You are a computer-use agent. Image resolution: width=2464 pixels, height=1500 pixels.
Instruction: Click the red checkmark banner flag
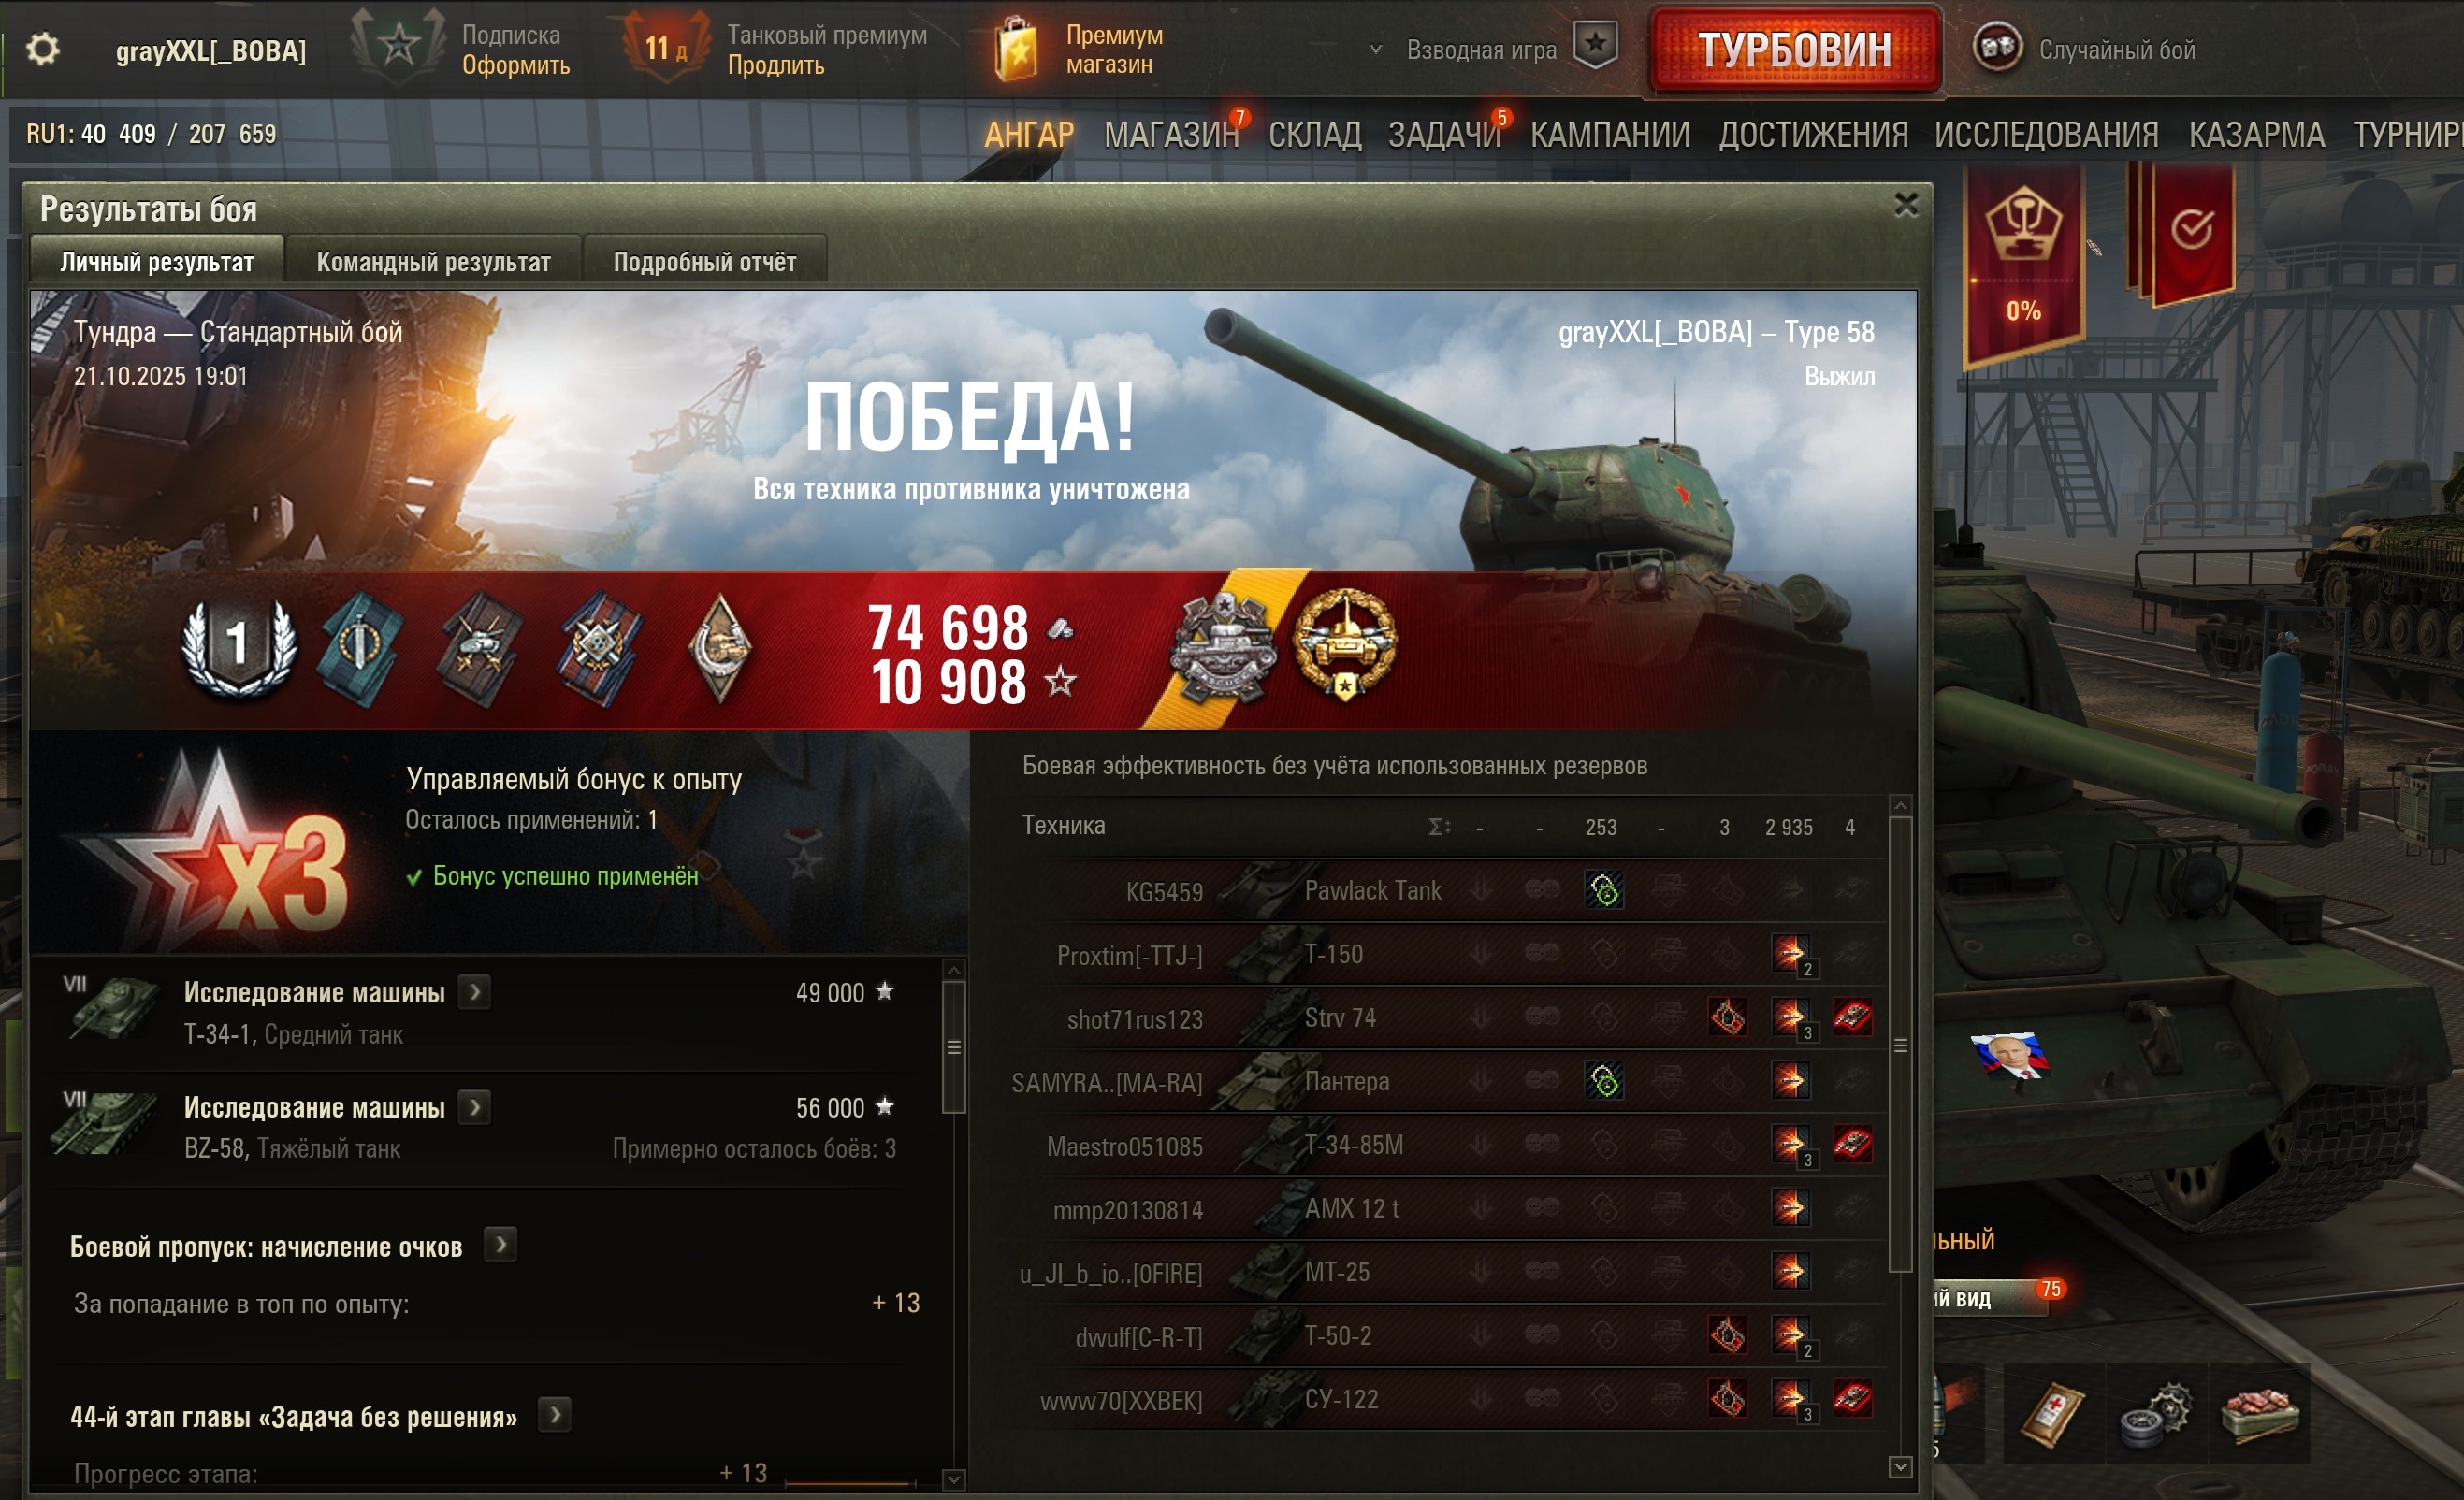[2190, 230]
